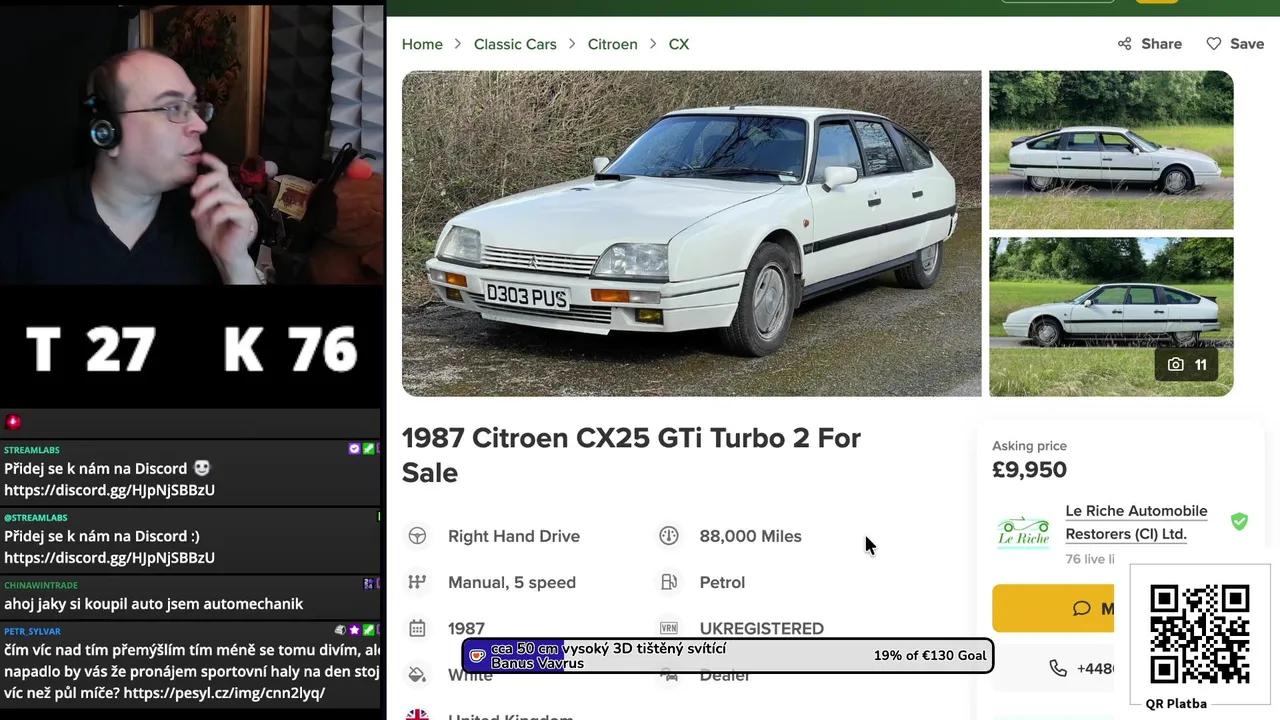Image resolution: width=1280 pixels, height=720 pixels.
Task: Click the fuel pump icon beside Petrol
Action: (669, 582)
